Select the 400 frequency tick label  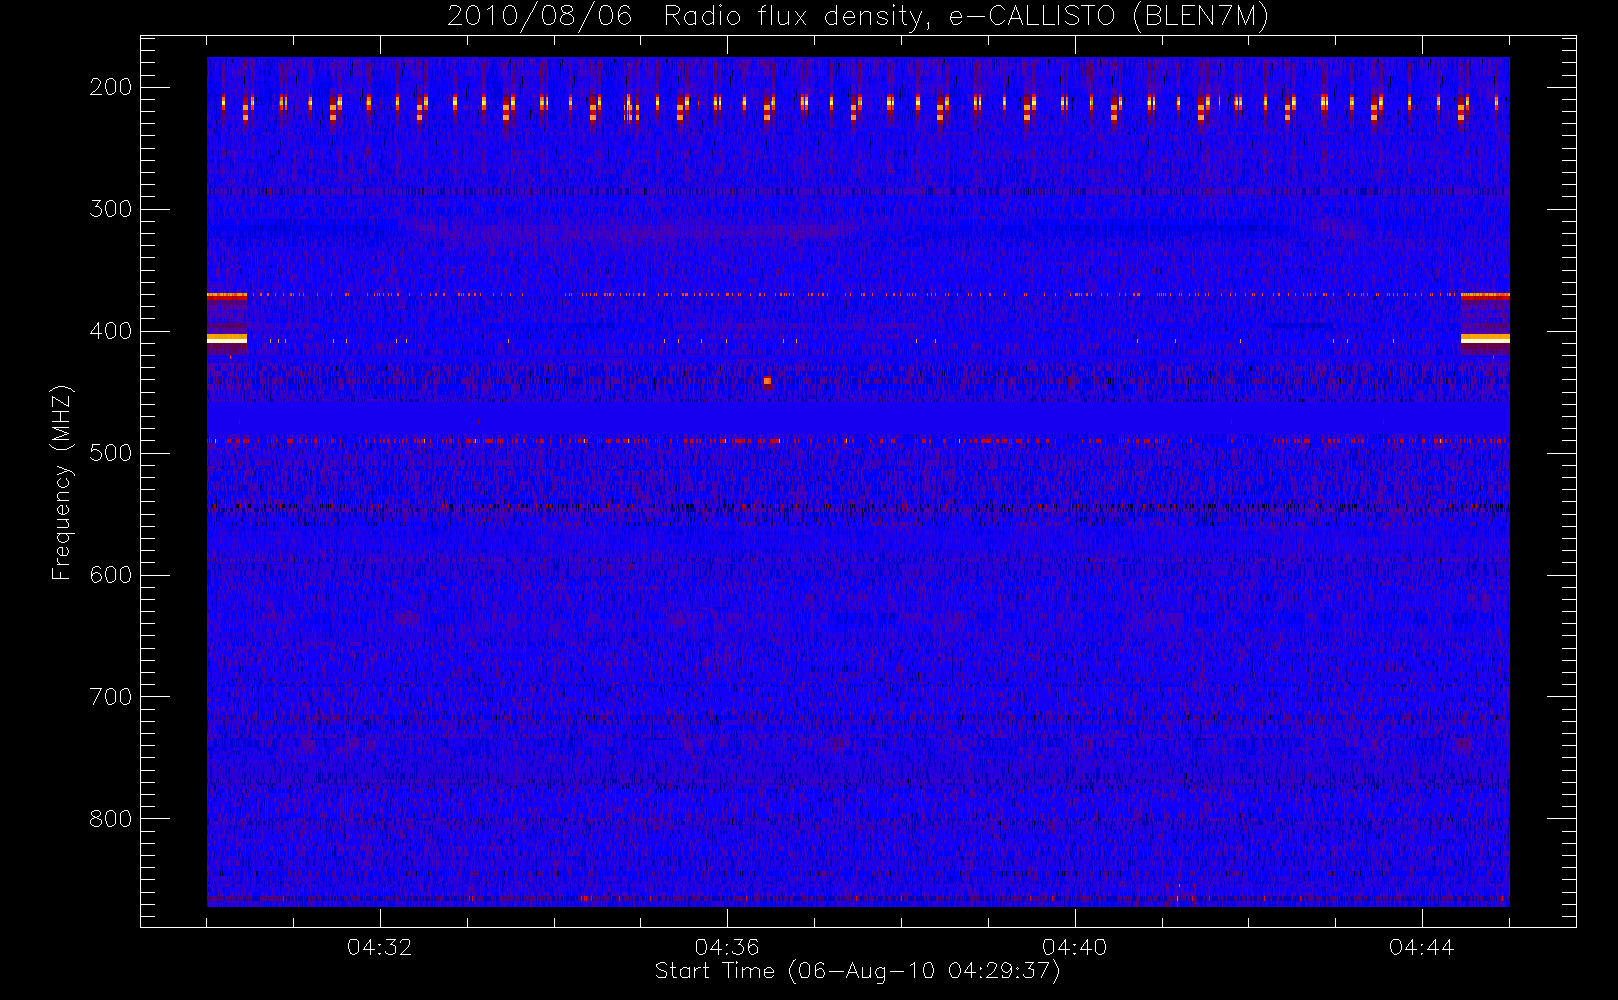pos(111,331)
